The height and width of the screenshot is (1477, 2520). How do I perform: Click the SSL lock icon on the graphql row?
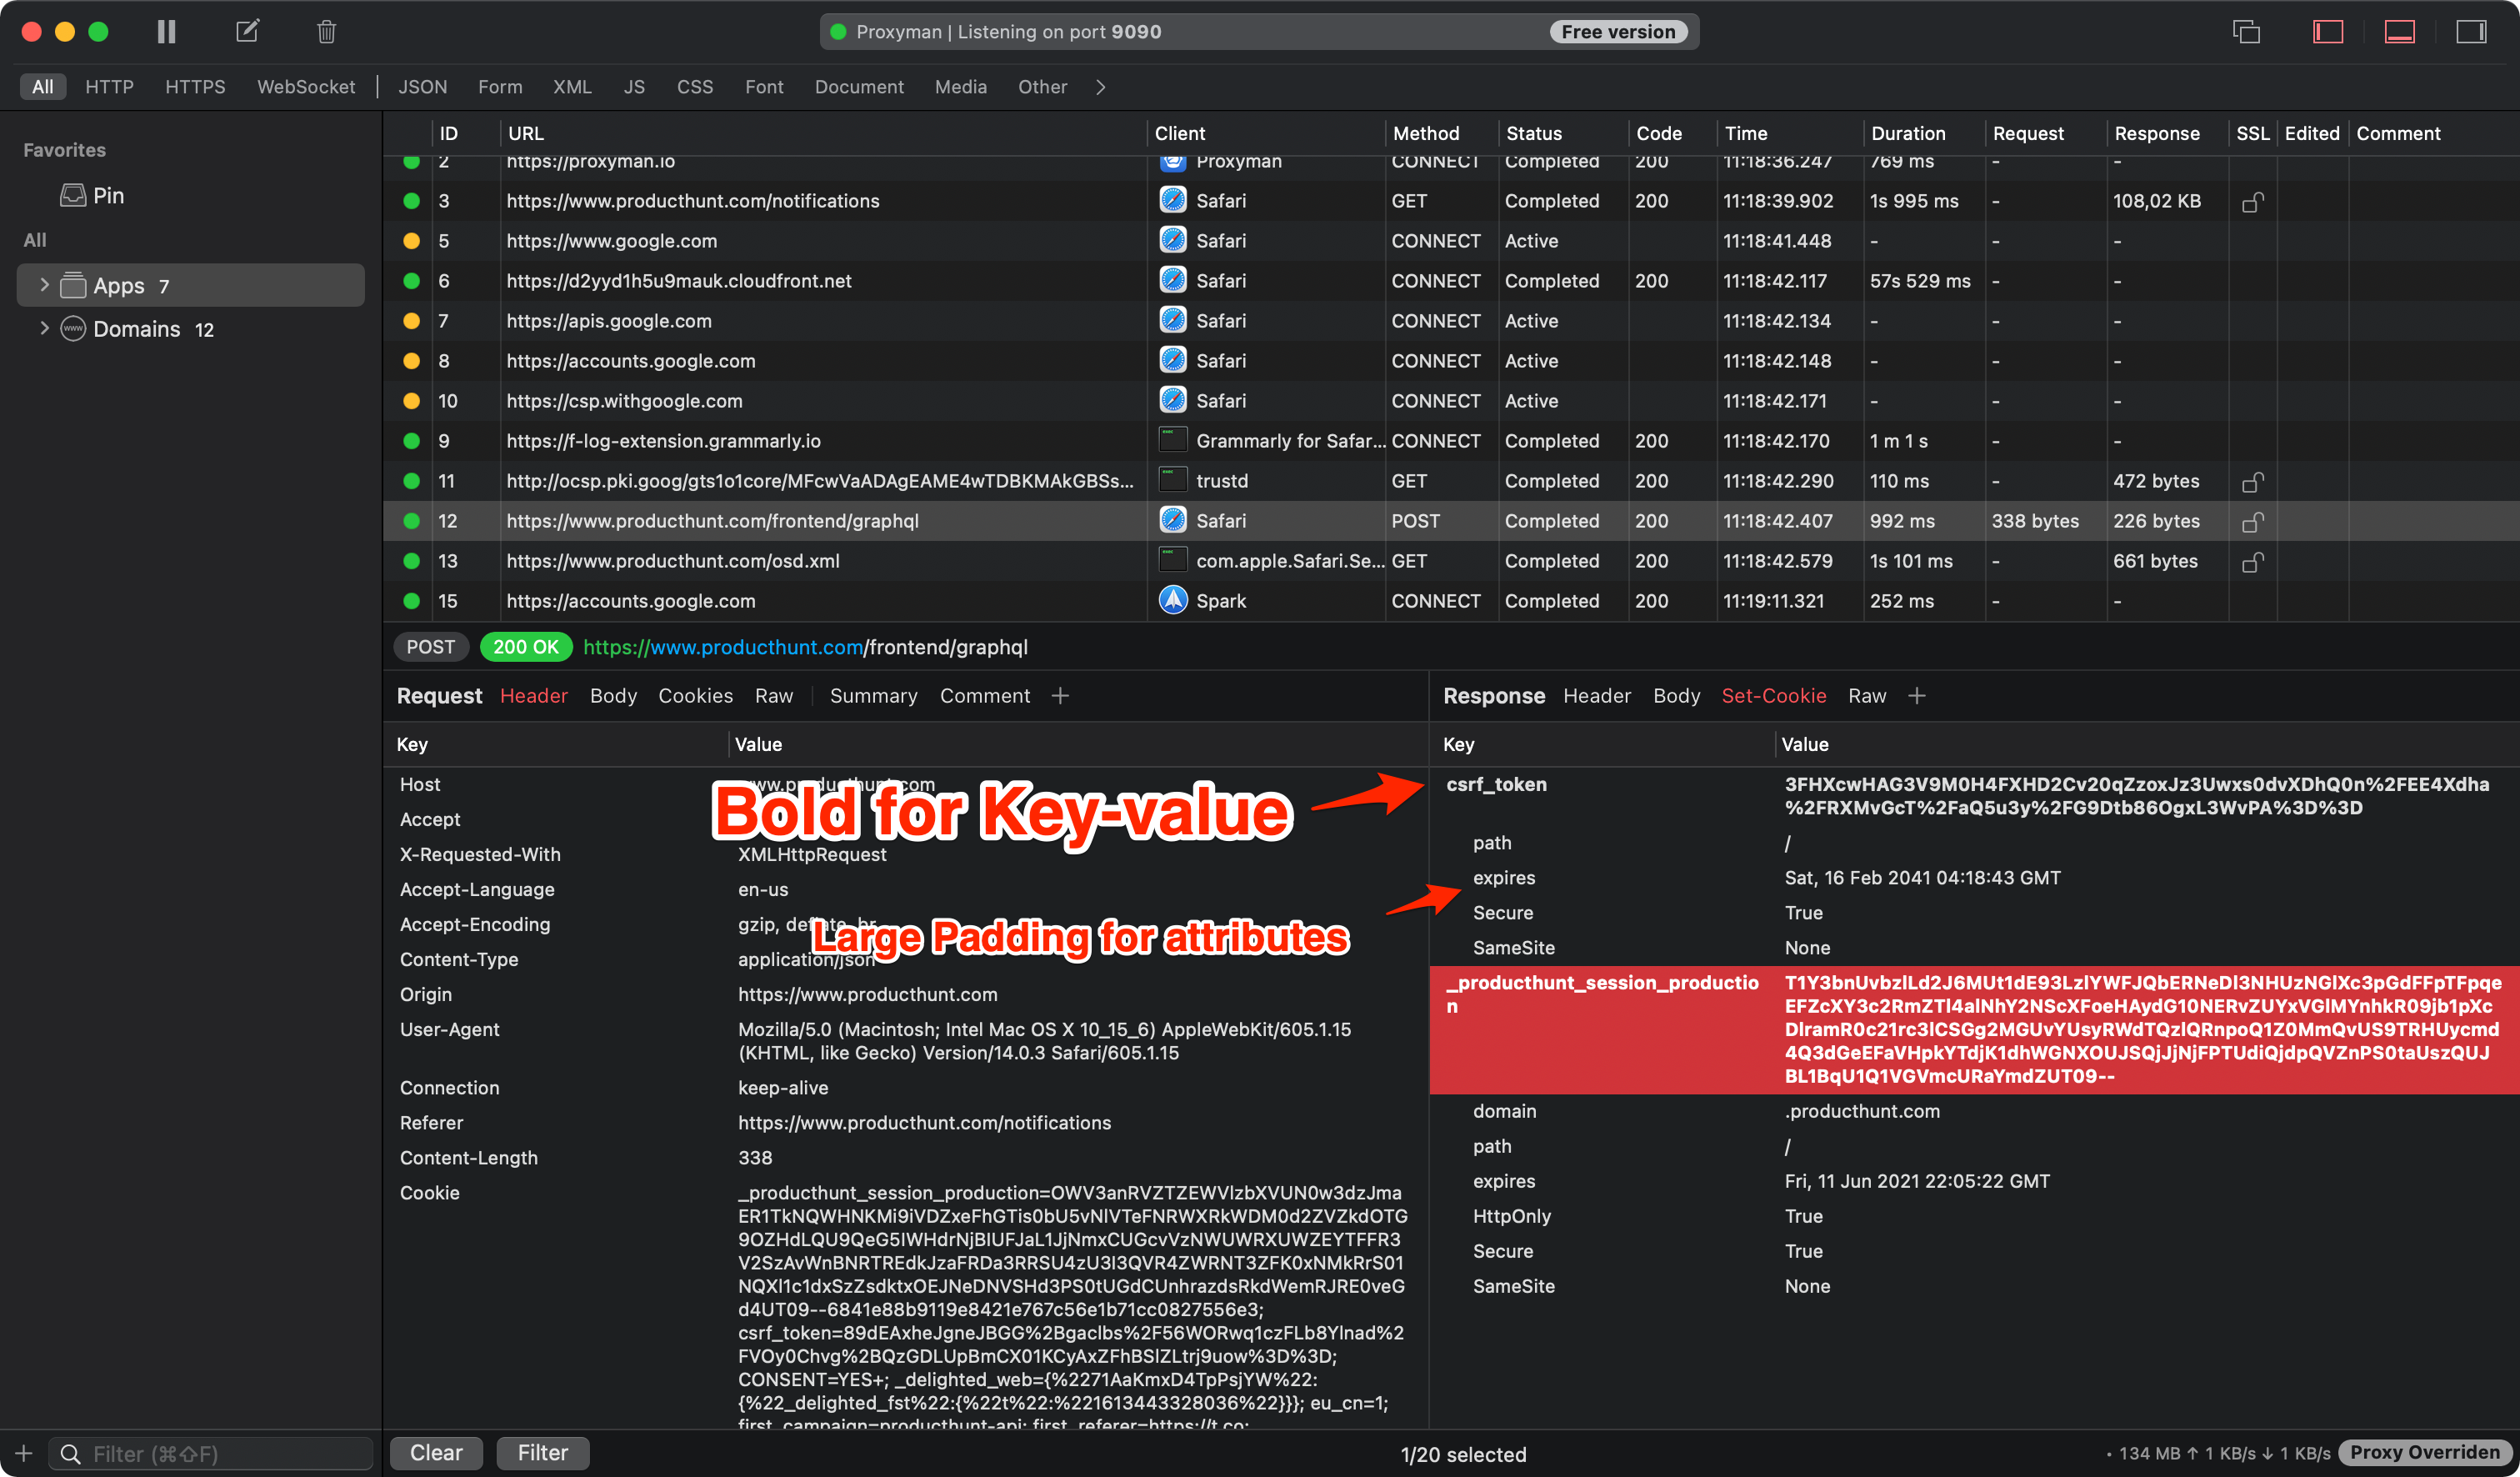tap(2253, 521)
